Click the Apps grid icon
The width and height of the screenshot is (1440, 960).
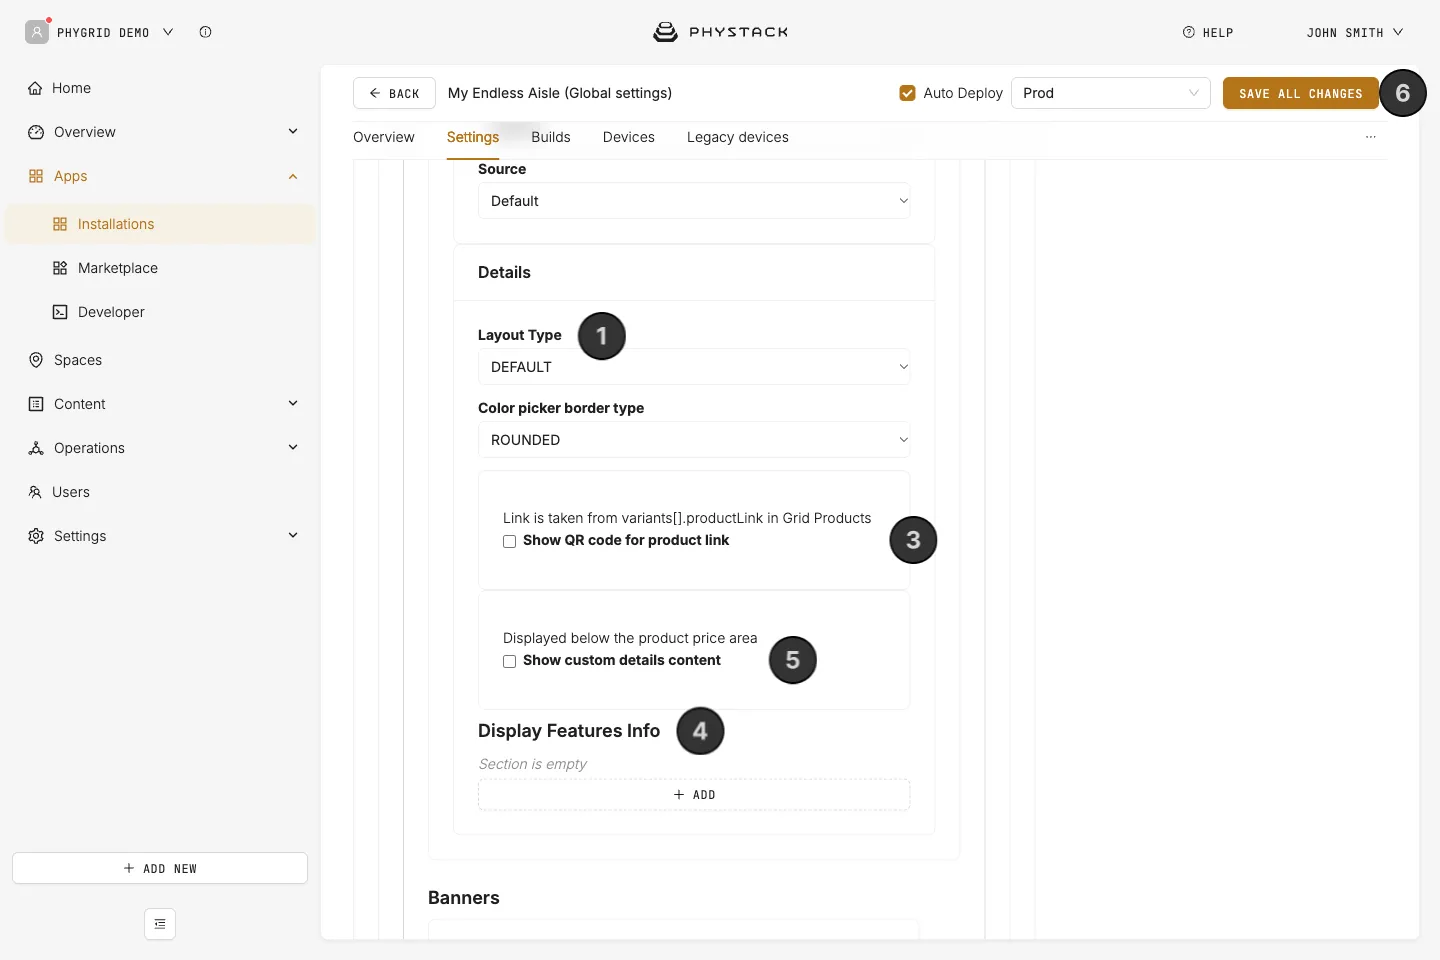pos(36,176)
